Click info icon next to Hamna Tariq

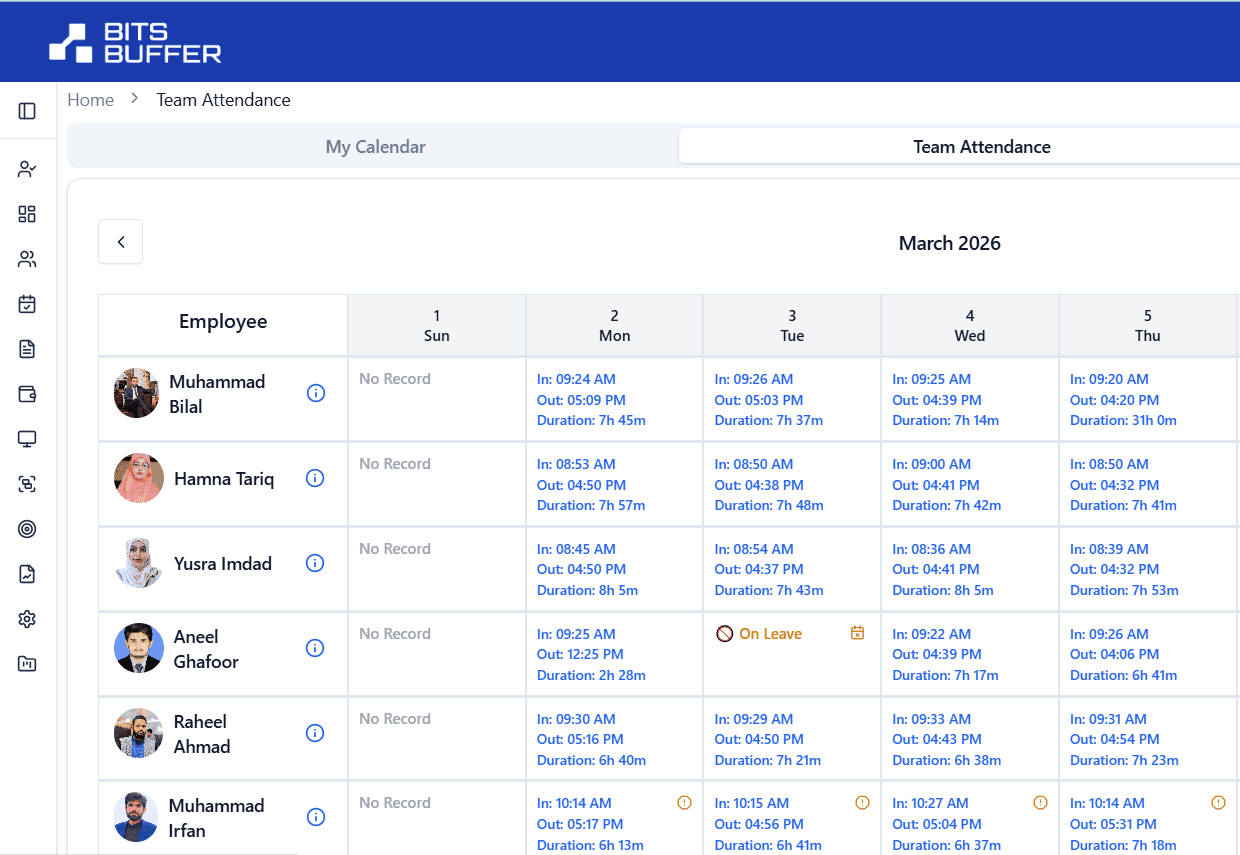pyautogui.click(x=315, y=478)
